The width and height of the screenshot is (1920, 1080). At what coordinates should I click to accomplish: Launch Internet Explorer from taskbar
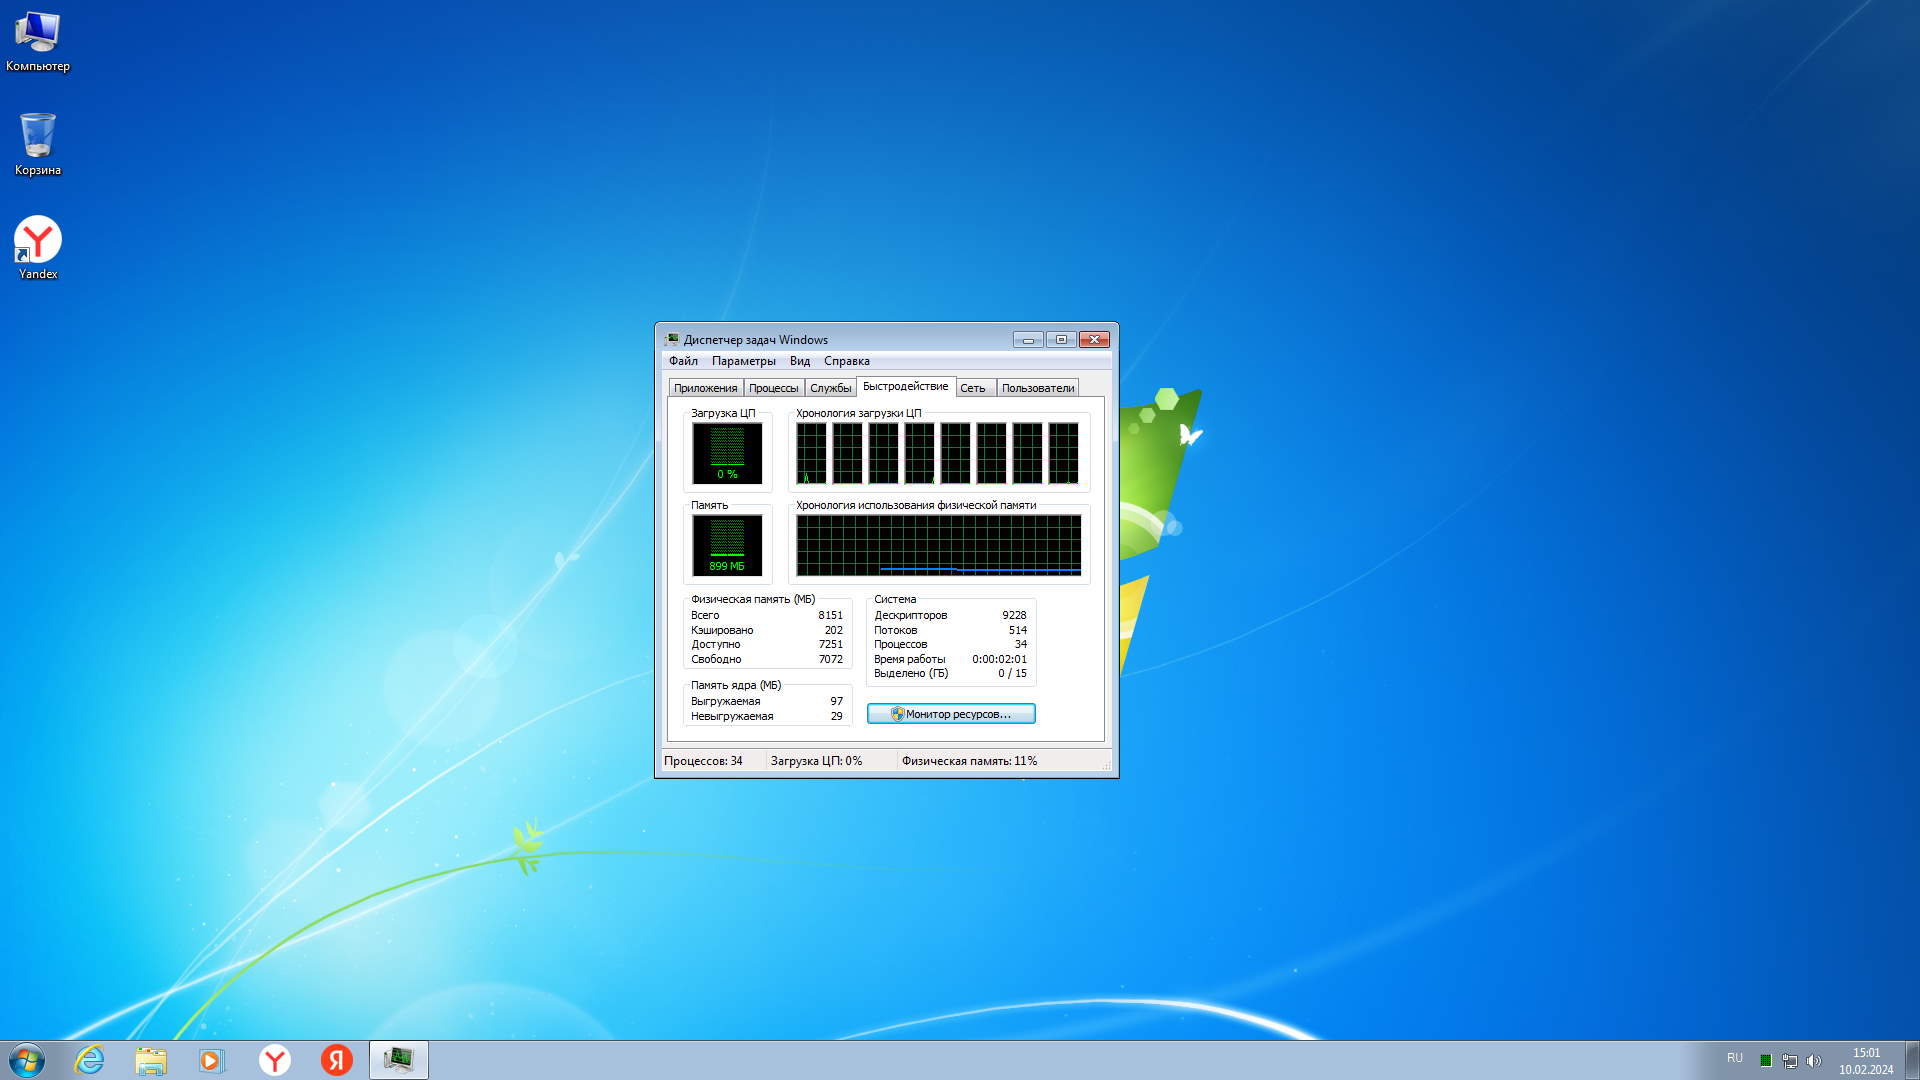[x=90, y=1060]
